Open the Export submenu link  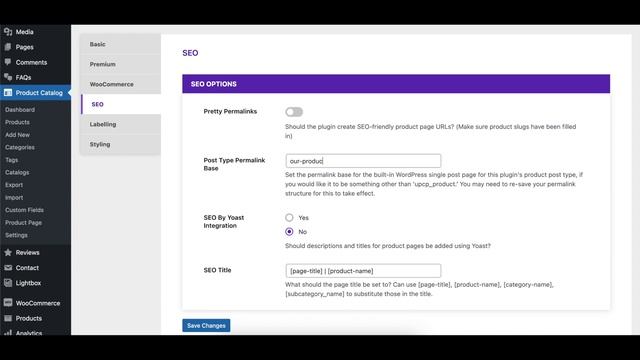14,184
